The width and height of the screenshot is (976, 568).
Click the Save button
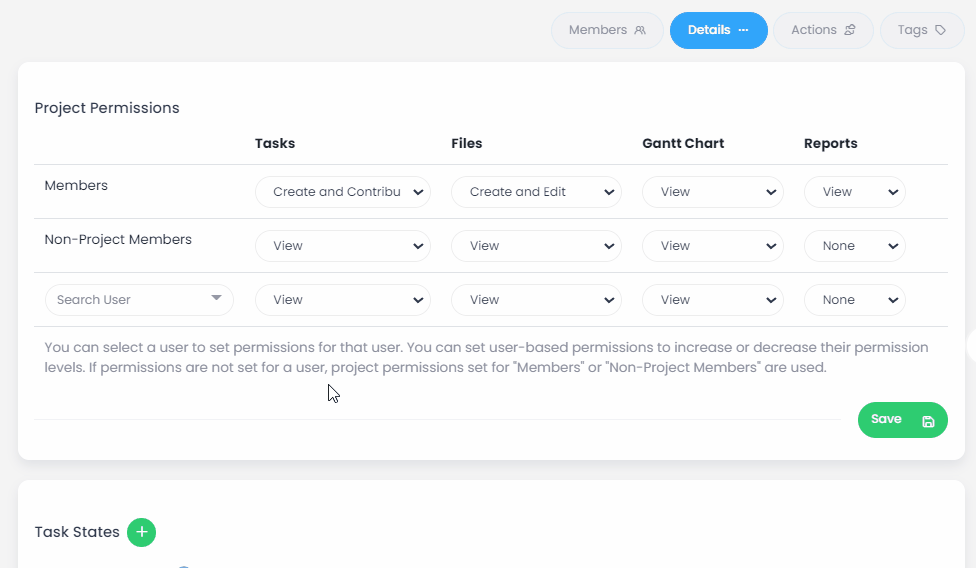902,420
